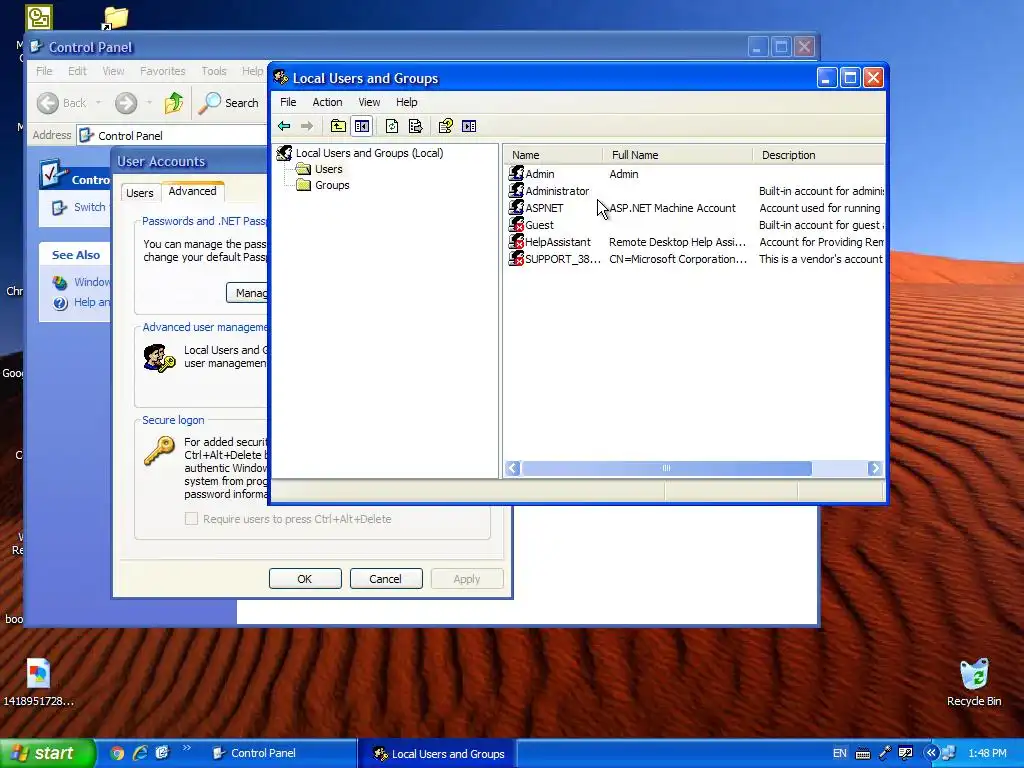
Task: Toggle the Show/Hide Console Tree button
Action: (362, 126)
